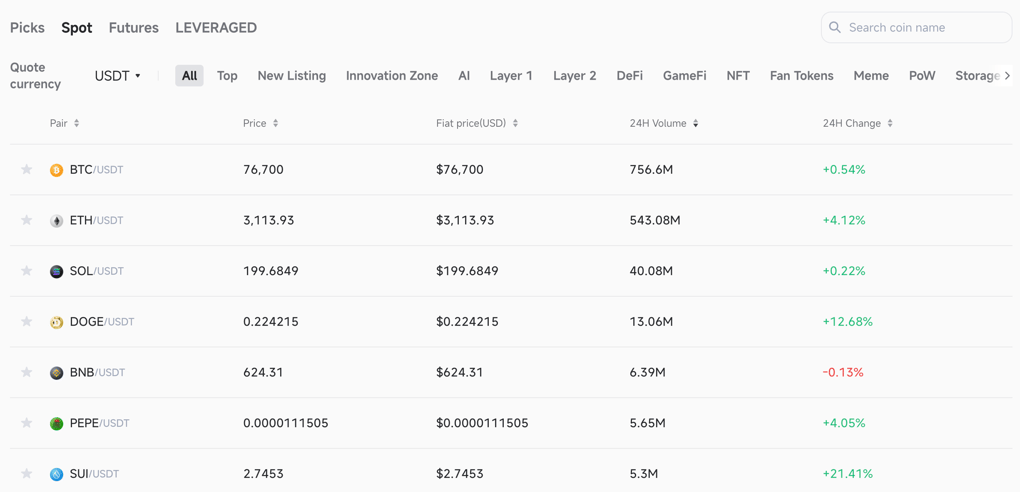Screen dimensions: 1020x492
Task: Favorite the DOGE/USDT pair star
Action: [27, 322]
